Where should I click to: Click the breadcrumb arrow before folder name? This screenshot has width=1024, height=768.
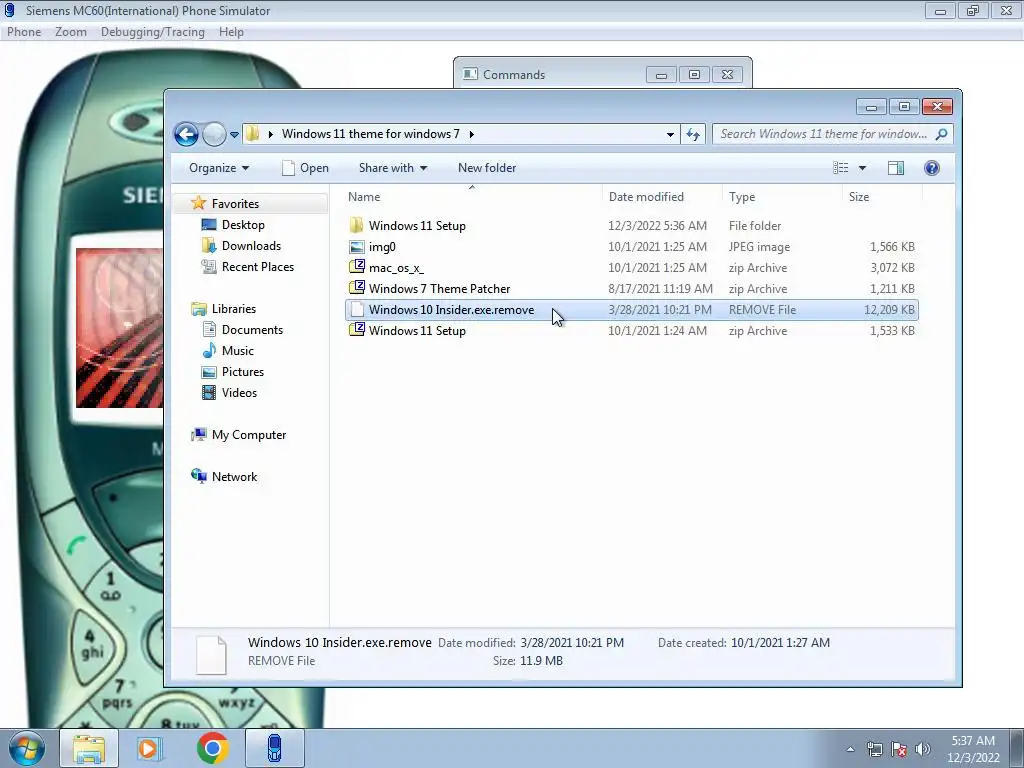270,135
